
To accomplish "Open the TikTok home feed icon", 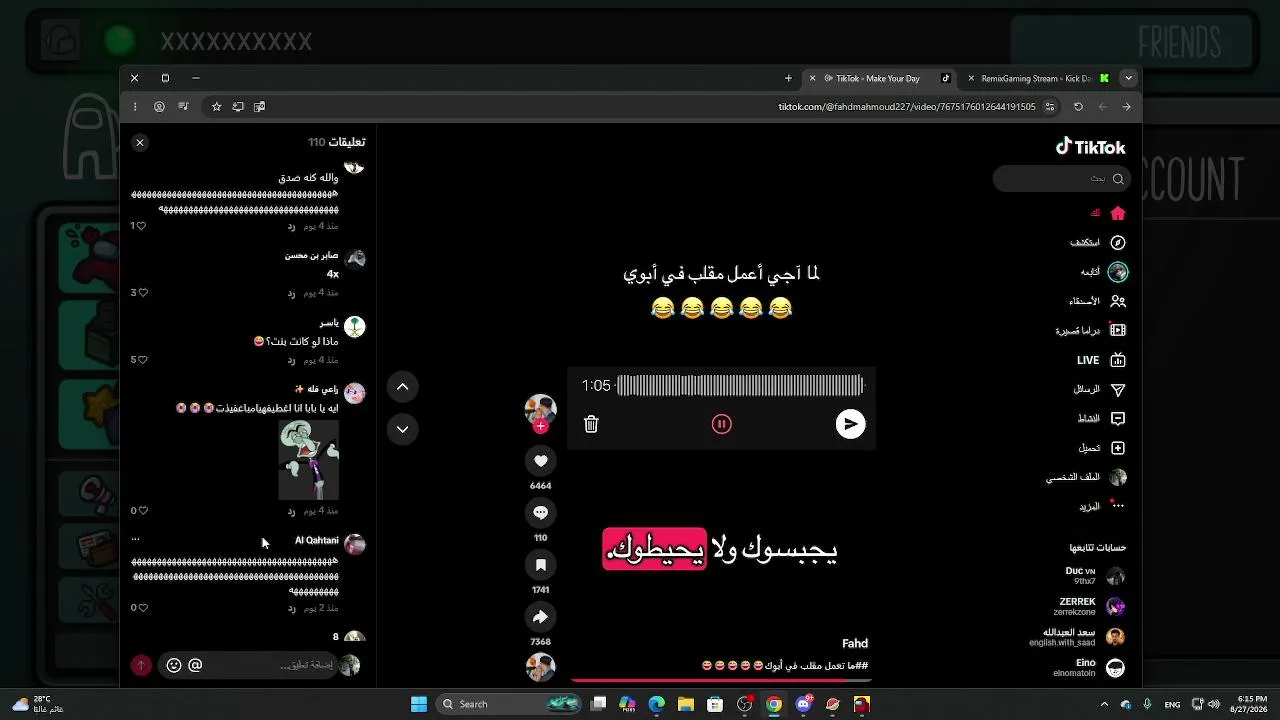I will click(1118, 213).
